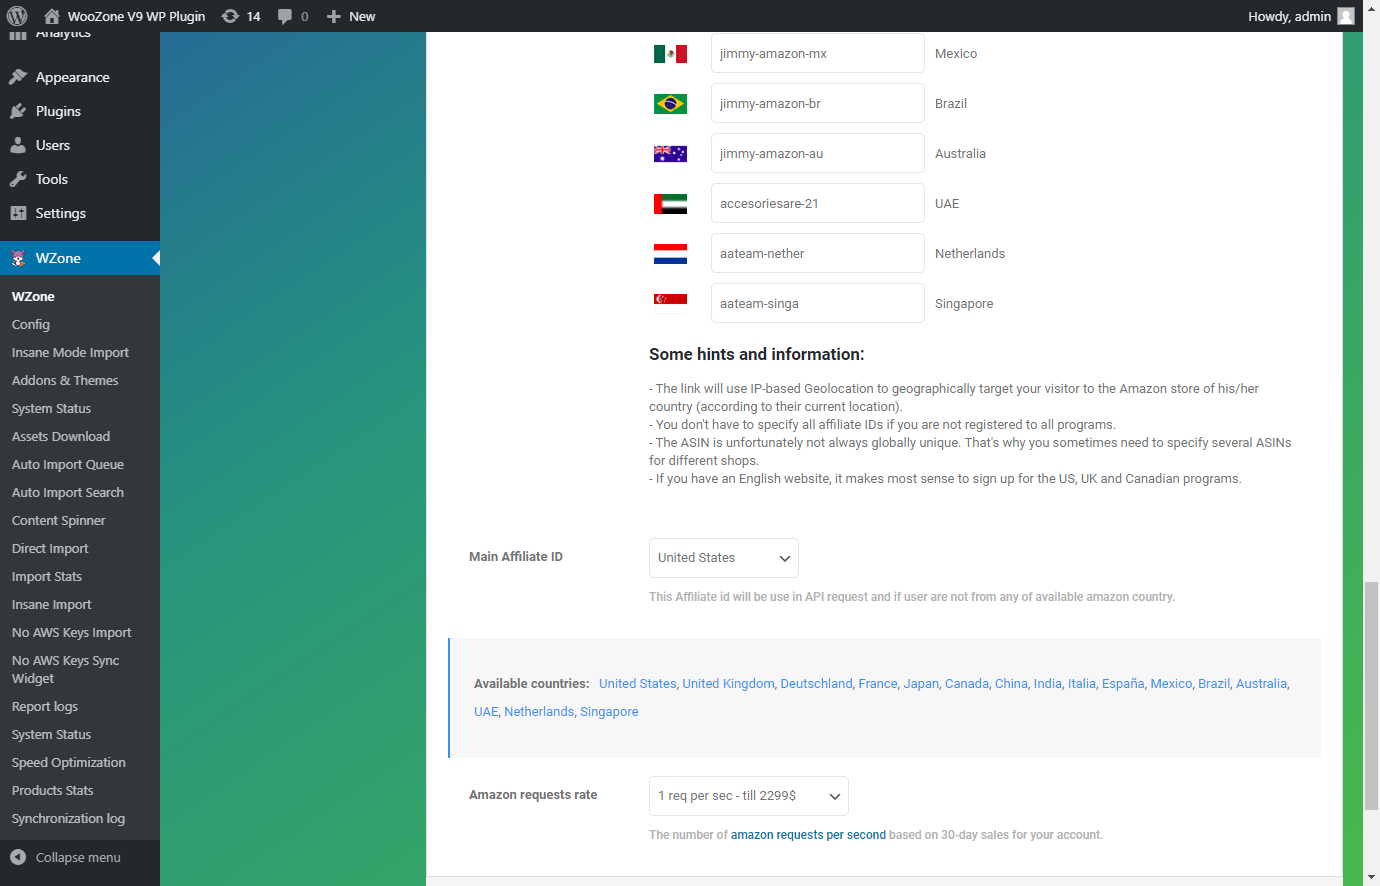Click the UAE flag icon
Screen dimensions: 1380x886
coord(670,204)
